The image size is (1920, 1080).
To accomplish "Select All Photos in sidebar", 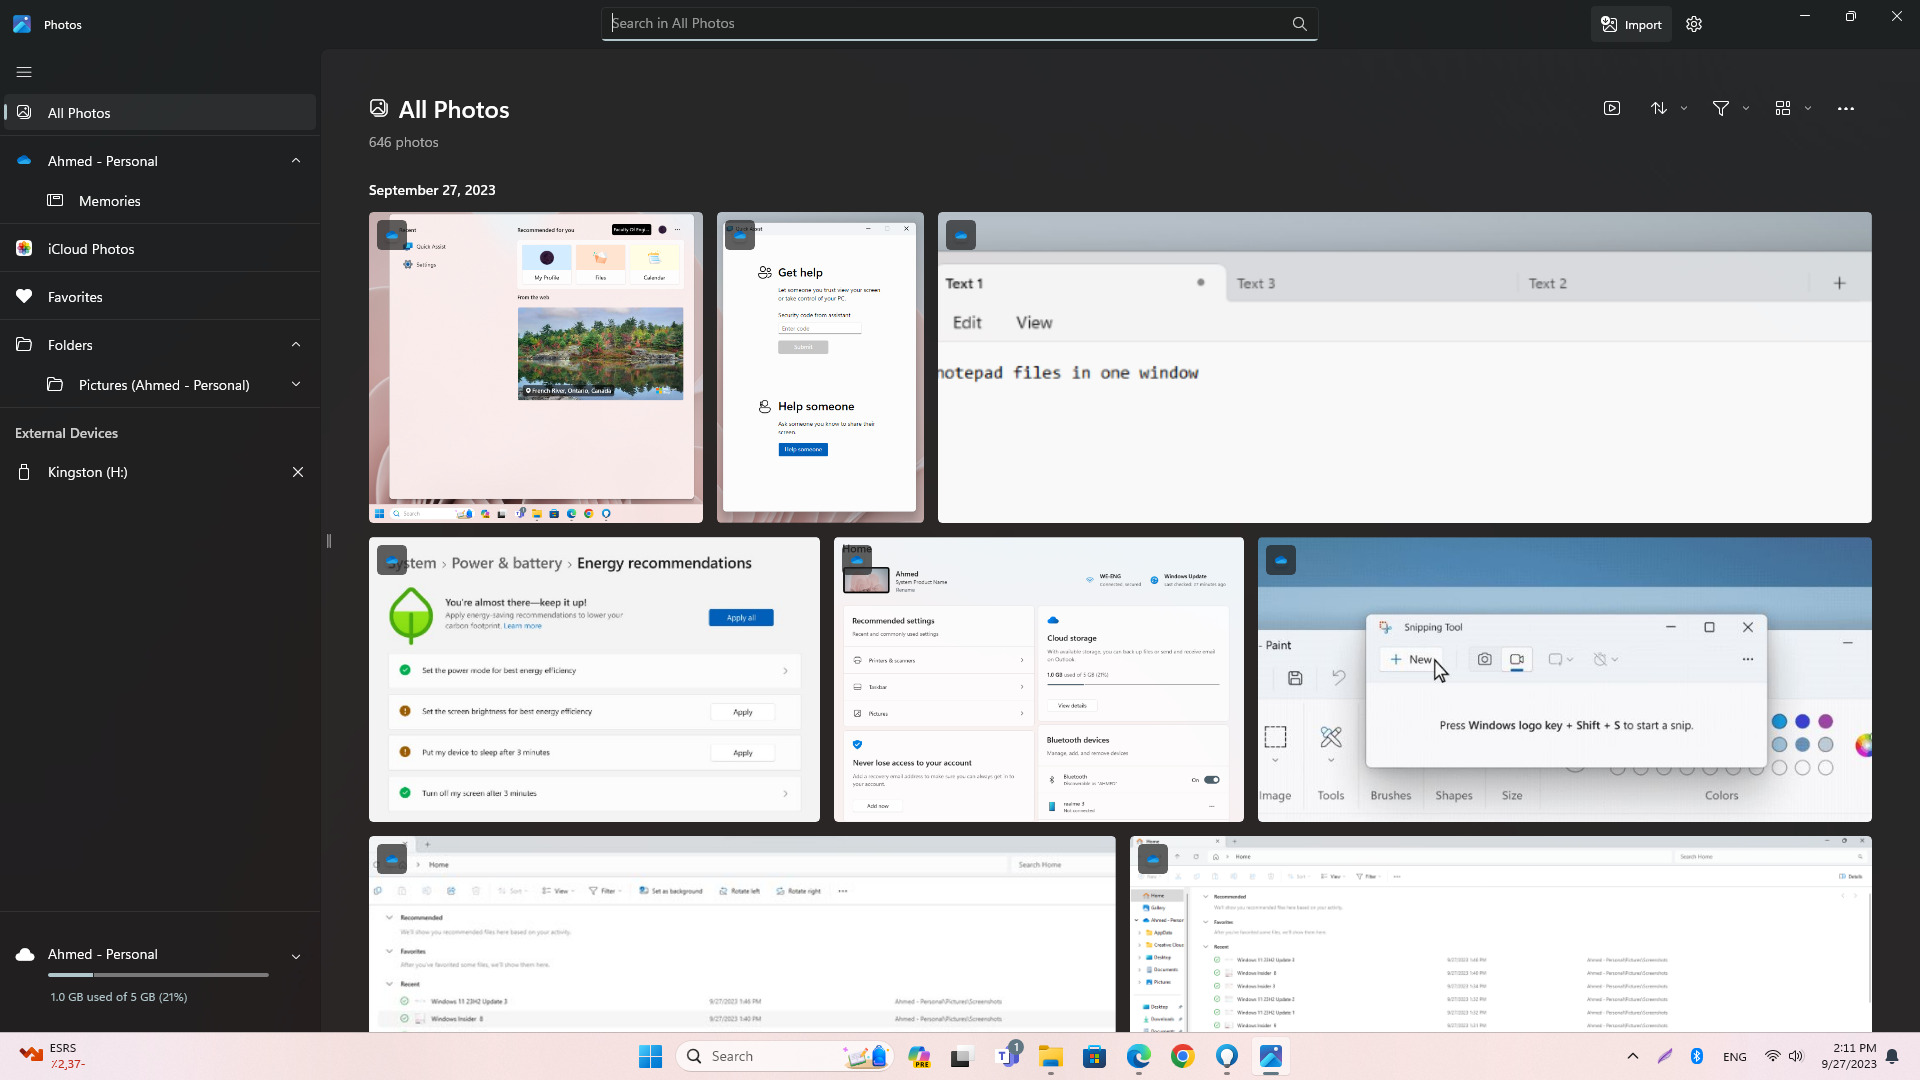I will tap(160, 113).
